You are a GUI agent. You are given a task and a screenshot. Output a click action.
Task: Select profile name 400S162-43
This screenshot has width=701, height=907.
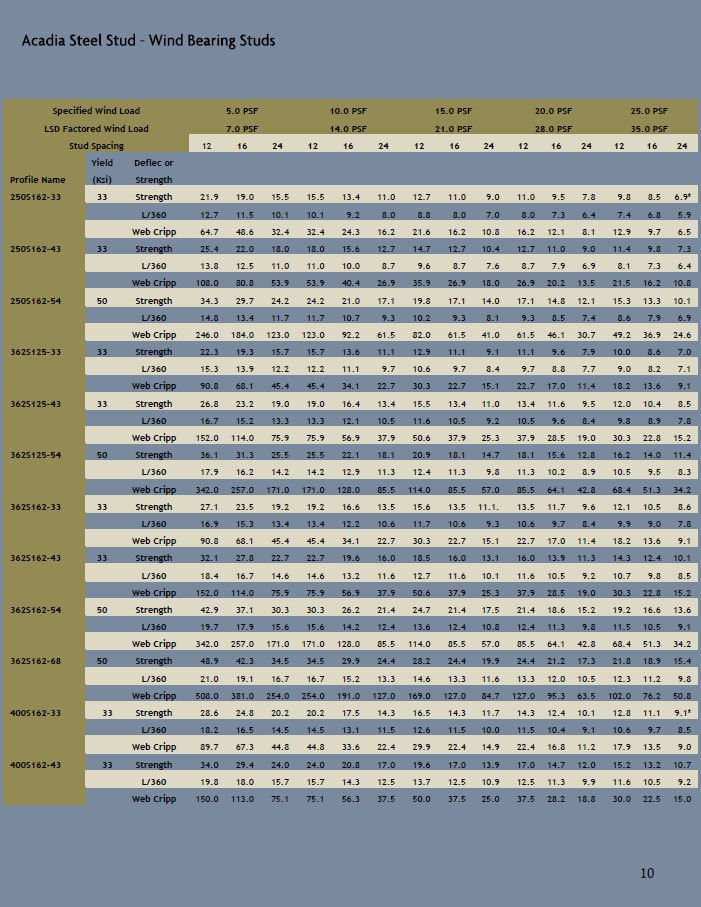click(35, 764)
